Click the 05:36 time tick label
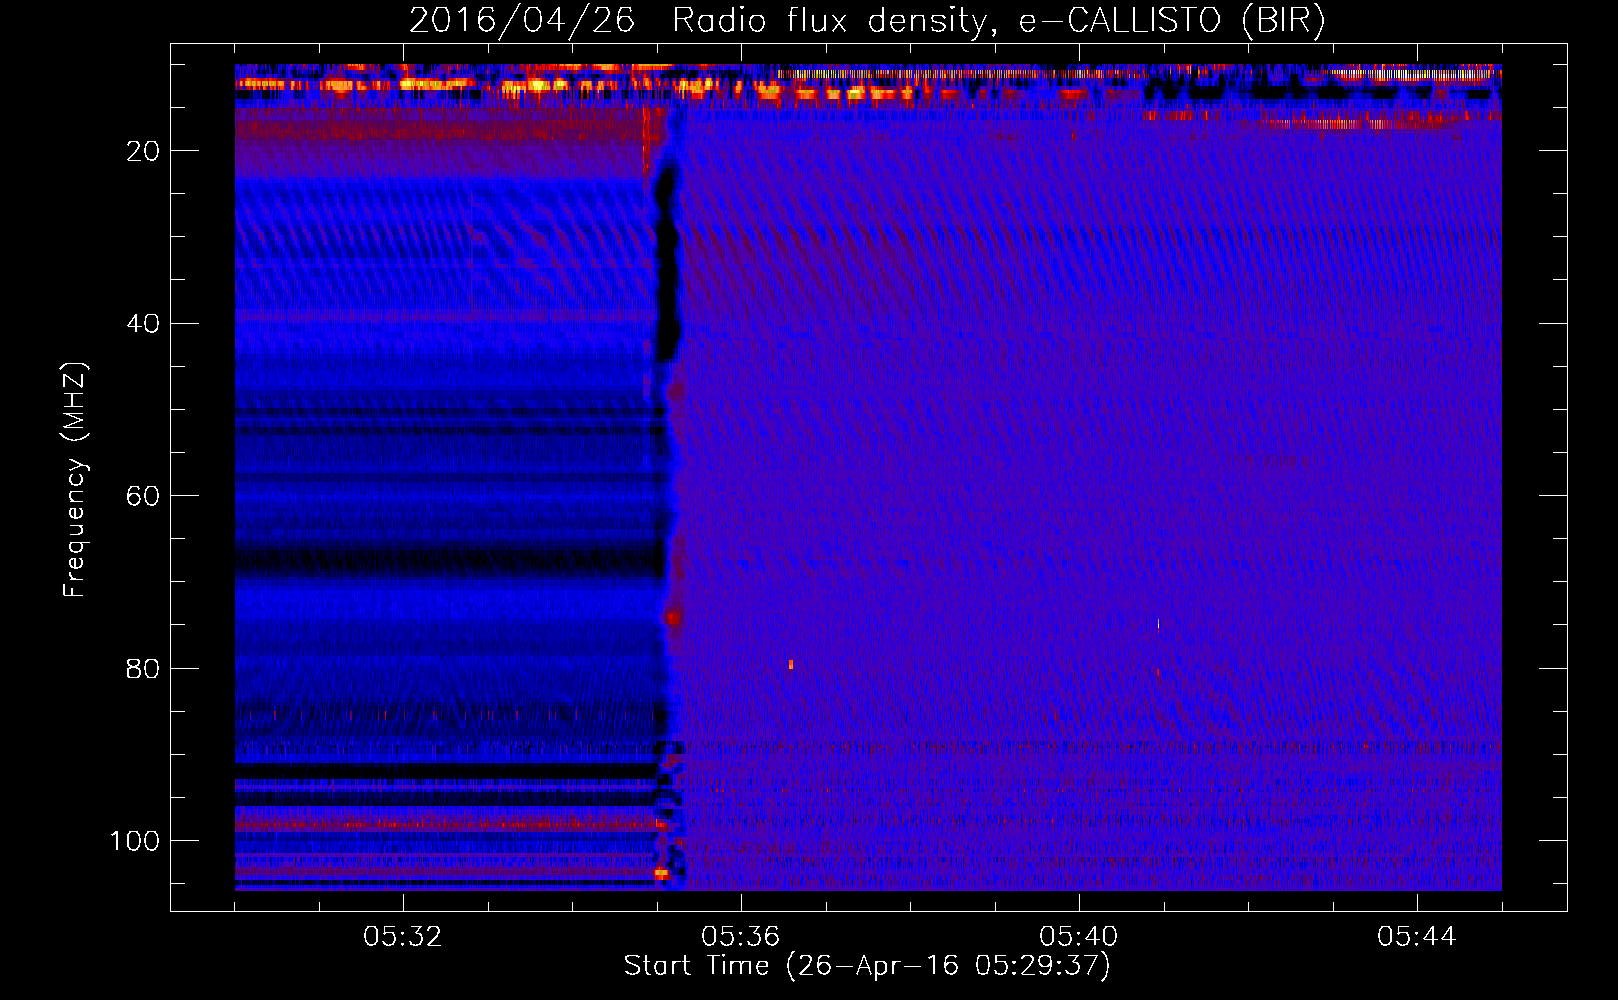 [x=741, y=937]
